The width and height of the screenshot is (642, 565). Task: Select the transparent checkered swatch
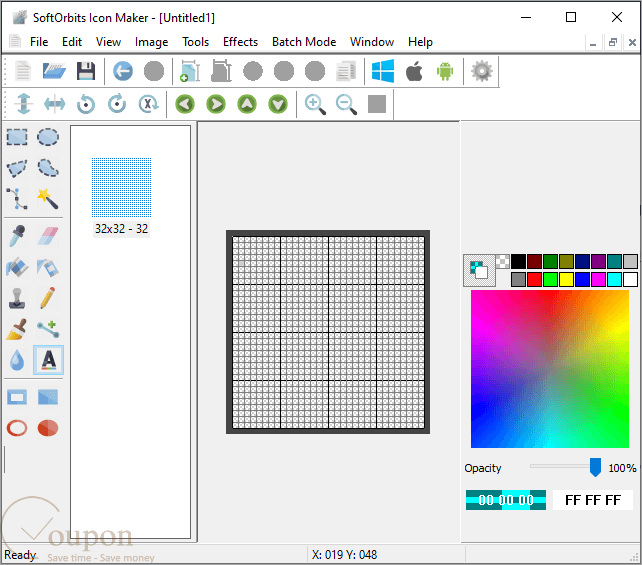(502, 261)
